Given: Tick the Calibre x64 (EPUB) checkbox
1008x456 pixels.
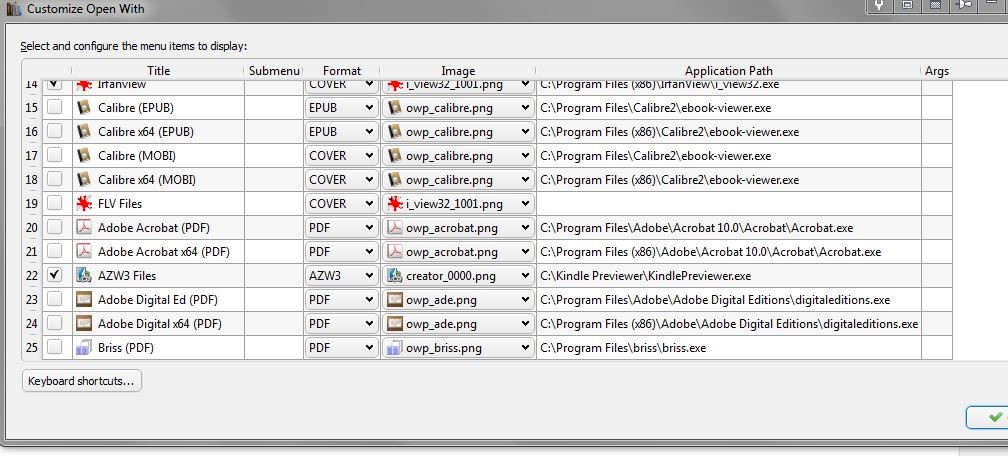Looking at the screenshot, I should click(55, 131).
